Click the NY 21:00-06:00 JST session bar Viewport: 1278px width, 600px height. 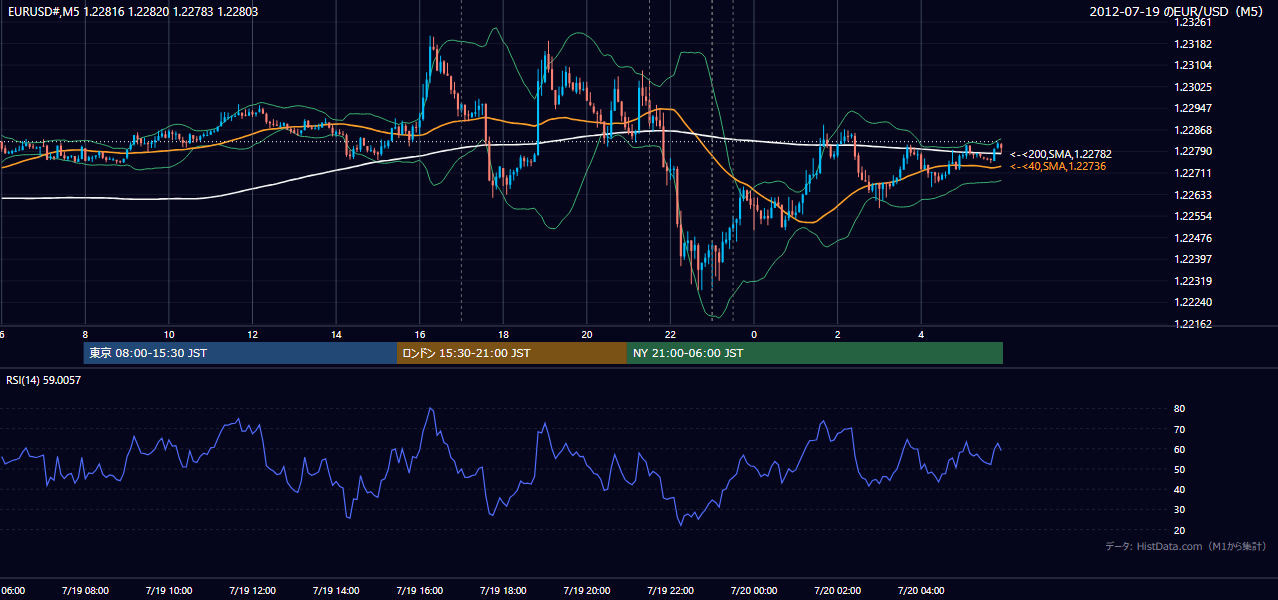pyautogui.click(x=815, y=353)
